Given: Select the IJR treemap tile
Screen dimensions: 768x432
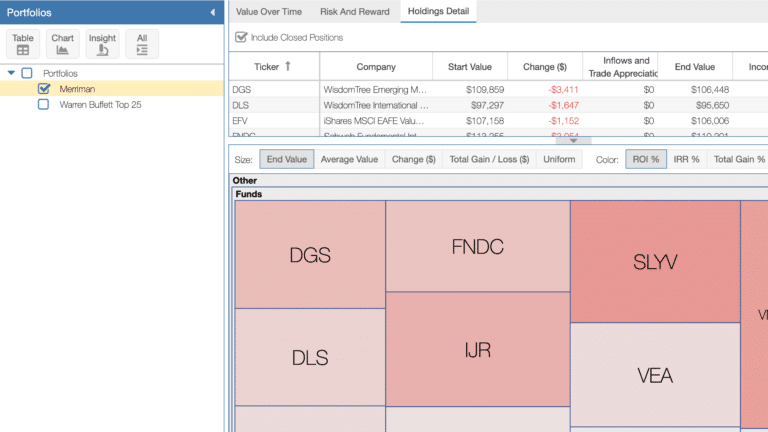Looking at the screenshot, I should click(x=478, y=349).
